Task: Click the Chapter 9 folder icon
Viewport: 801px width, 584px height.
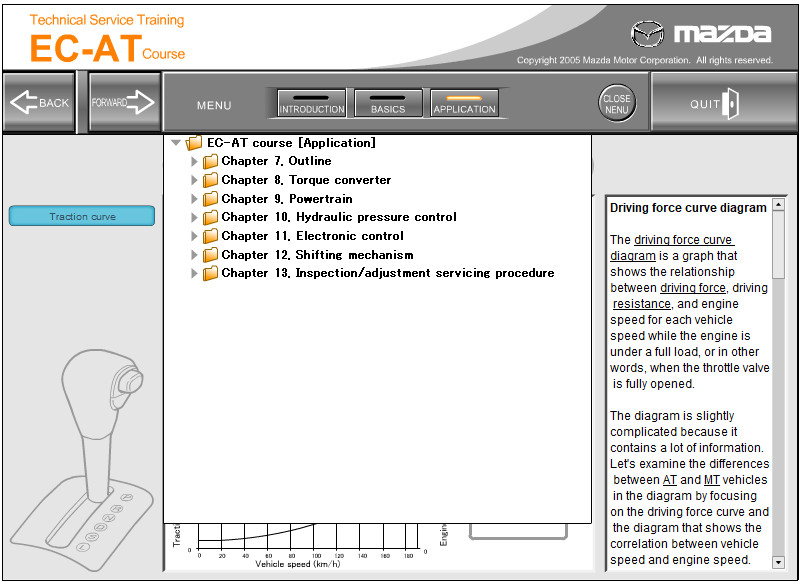Action: [x=210, y=199]
